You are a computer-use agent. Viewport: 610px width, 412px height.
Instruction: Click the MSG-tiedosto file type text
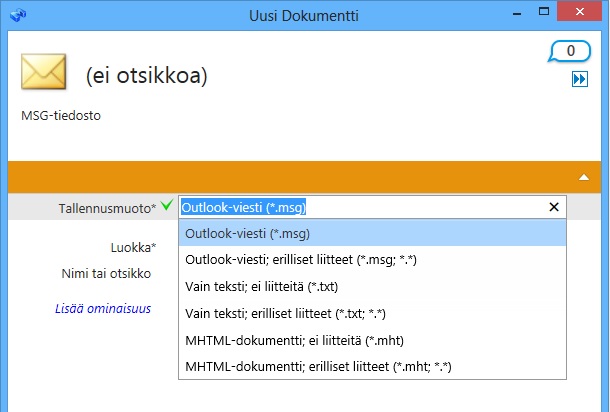click(61, 116)
